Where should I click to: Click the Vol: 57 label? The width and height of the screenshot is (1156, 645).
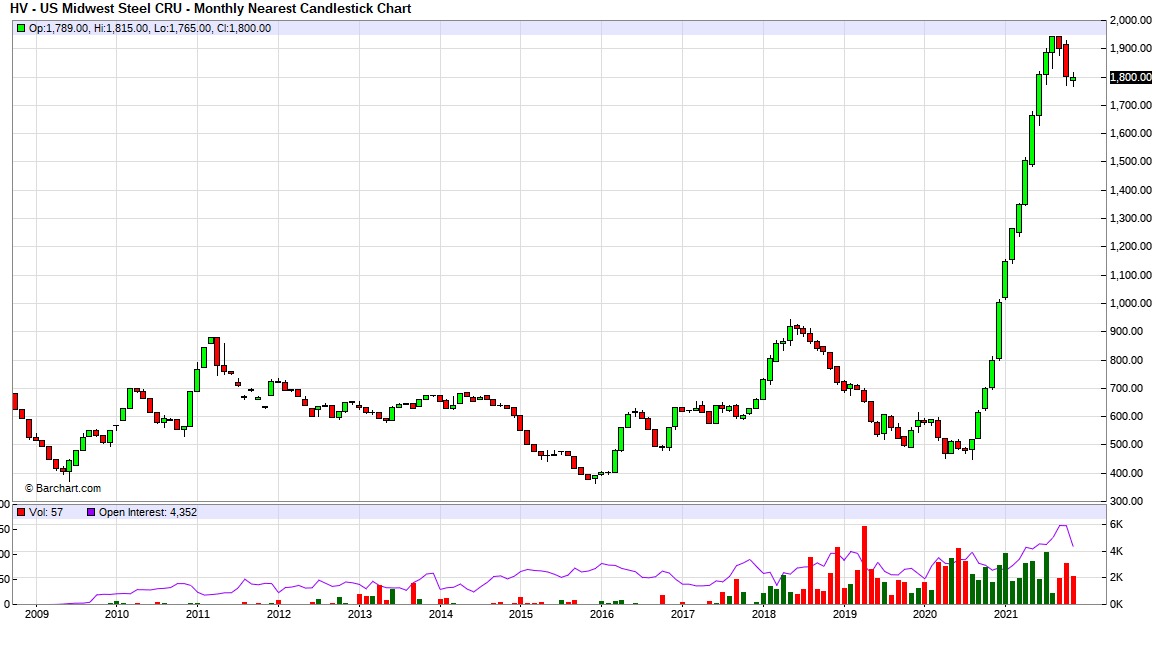(x=46, y=512)
